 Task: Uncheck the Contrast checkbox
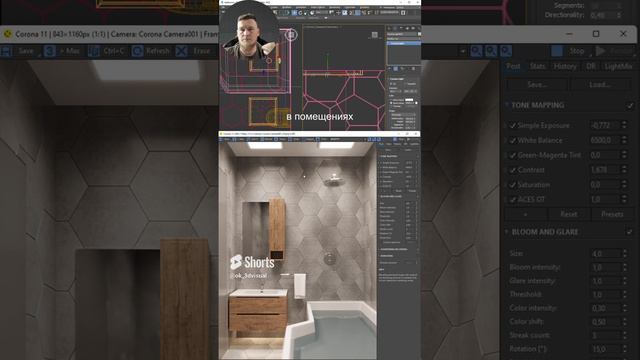point(513,170)
